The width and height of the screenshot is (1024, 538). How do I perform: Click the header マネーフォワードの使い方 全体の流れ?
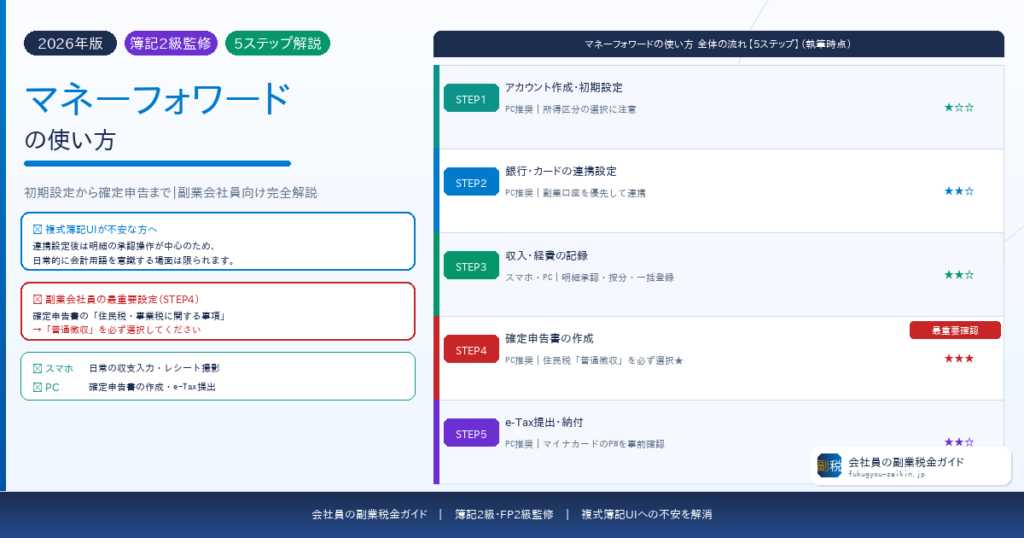[x=718, y=44]
